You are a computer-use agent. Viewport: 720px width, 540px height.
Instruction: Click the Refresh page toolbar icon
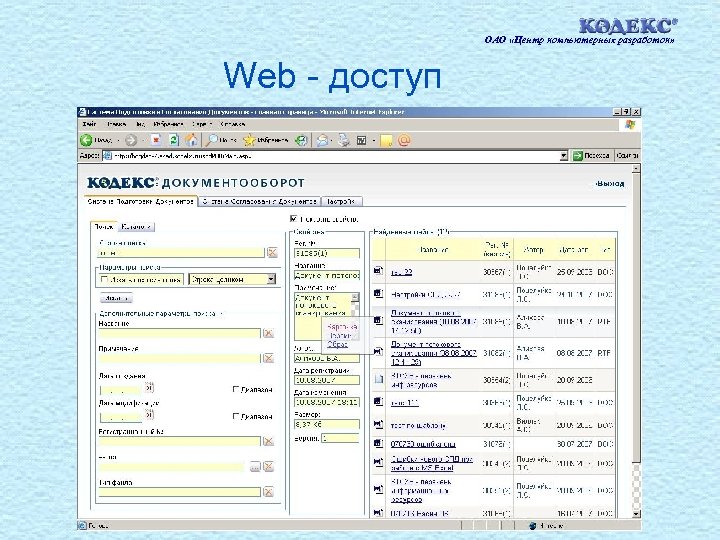pyautogui.click(x=174, y=140)
